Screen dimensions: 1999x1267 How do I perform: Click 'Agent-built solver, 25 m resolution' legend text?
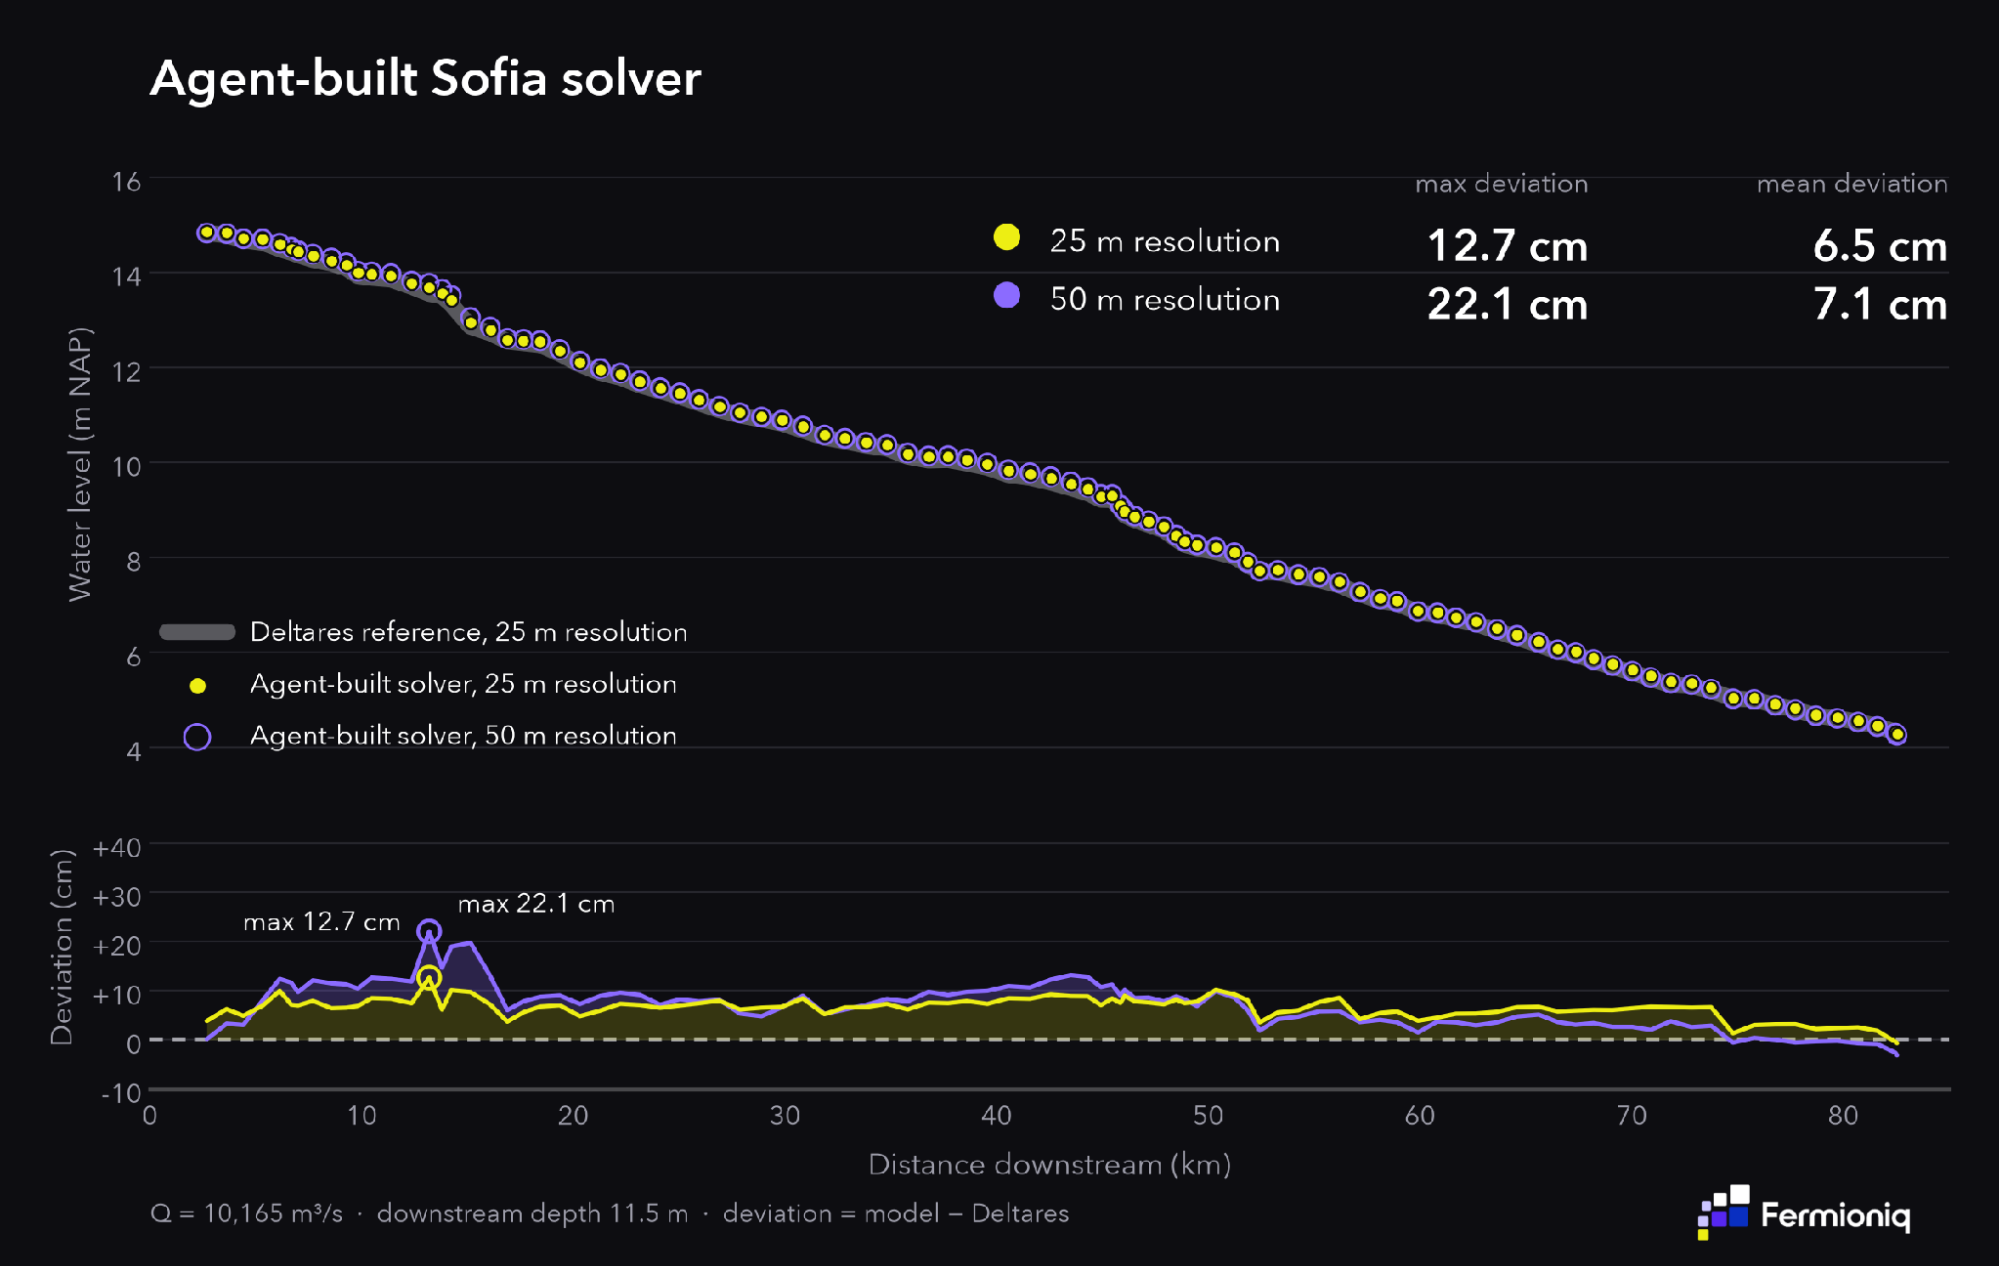[463, 684]
